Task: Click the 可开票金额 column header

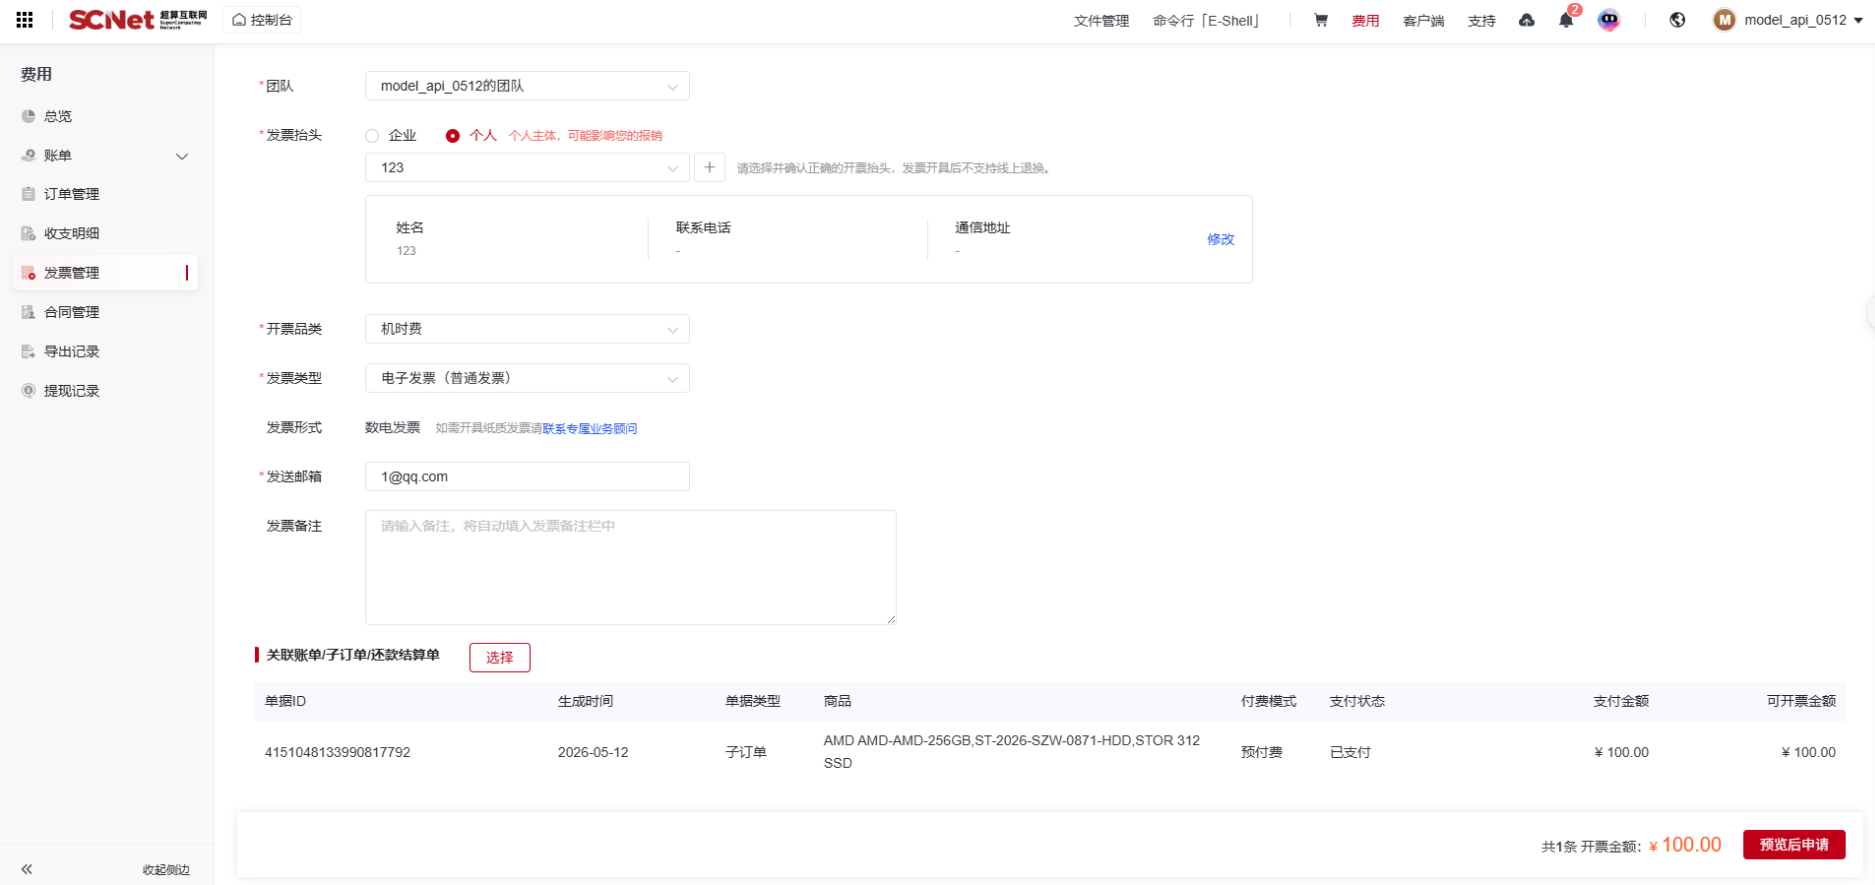Action: click(x=1801, y=701)
